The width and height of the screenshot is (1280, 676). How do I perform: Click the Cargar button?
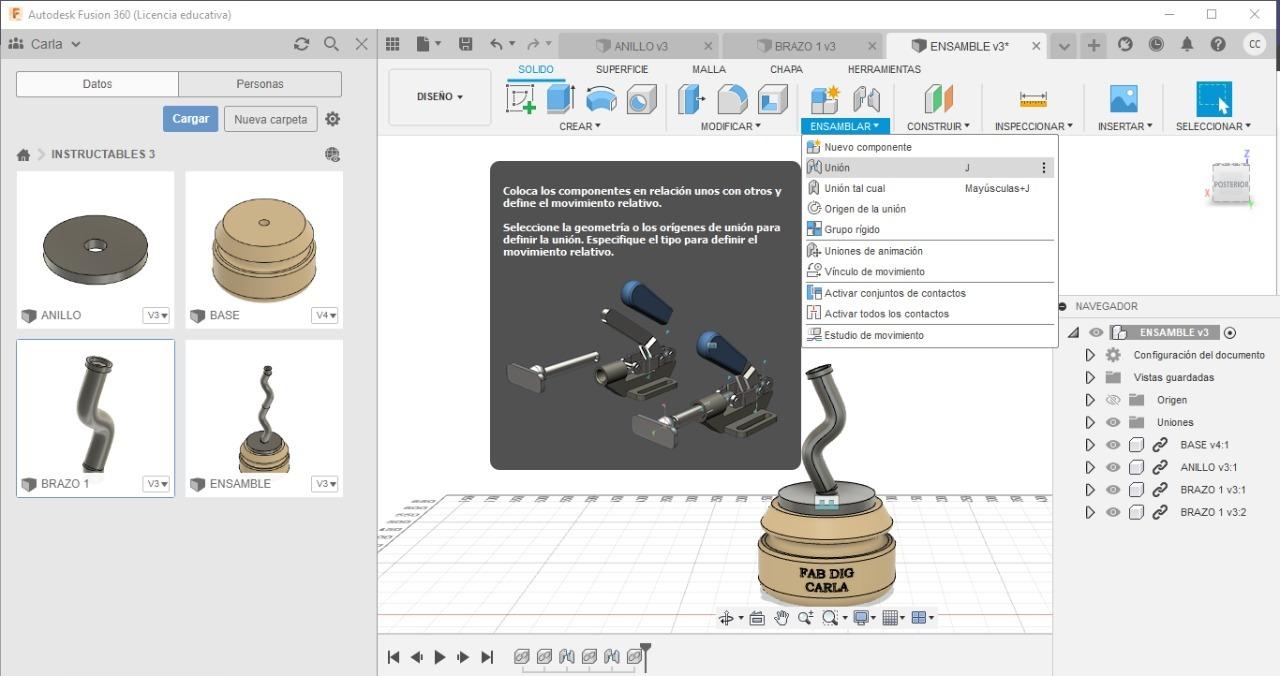190,119
